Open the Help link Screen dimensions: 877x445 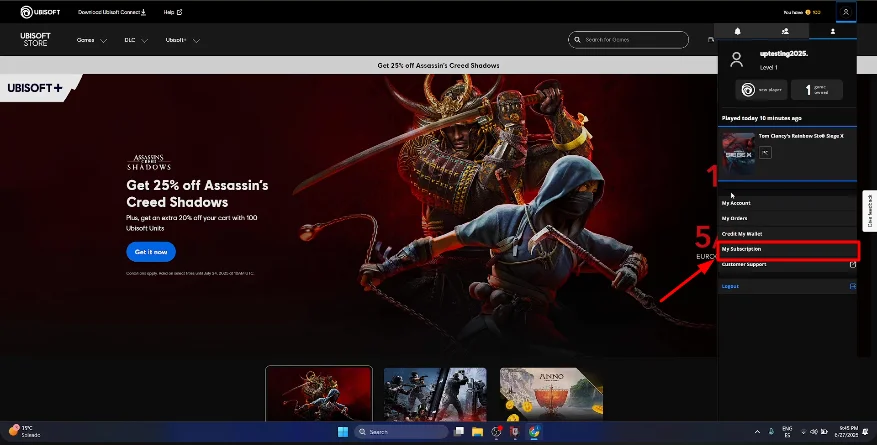coord(173,12)
